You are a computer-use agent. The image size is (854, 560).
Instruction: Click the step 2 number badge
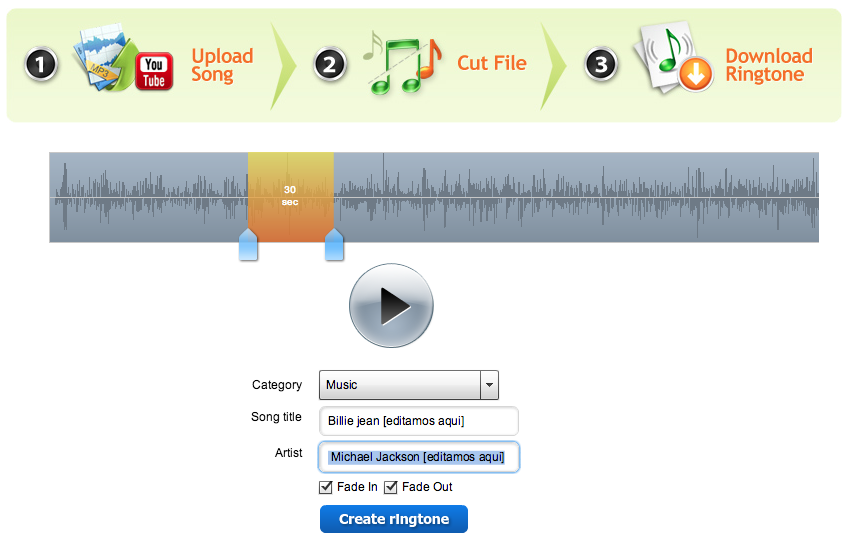(330, 65)
